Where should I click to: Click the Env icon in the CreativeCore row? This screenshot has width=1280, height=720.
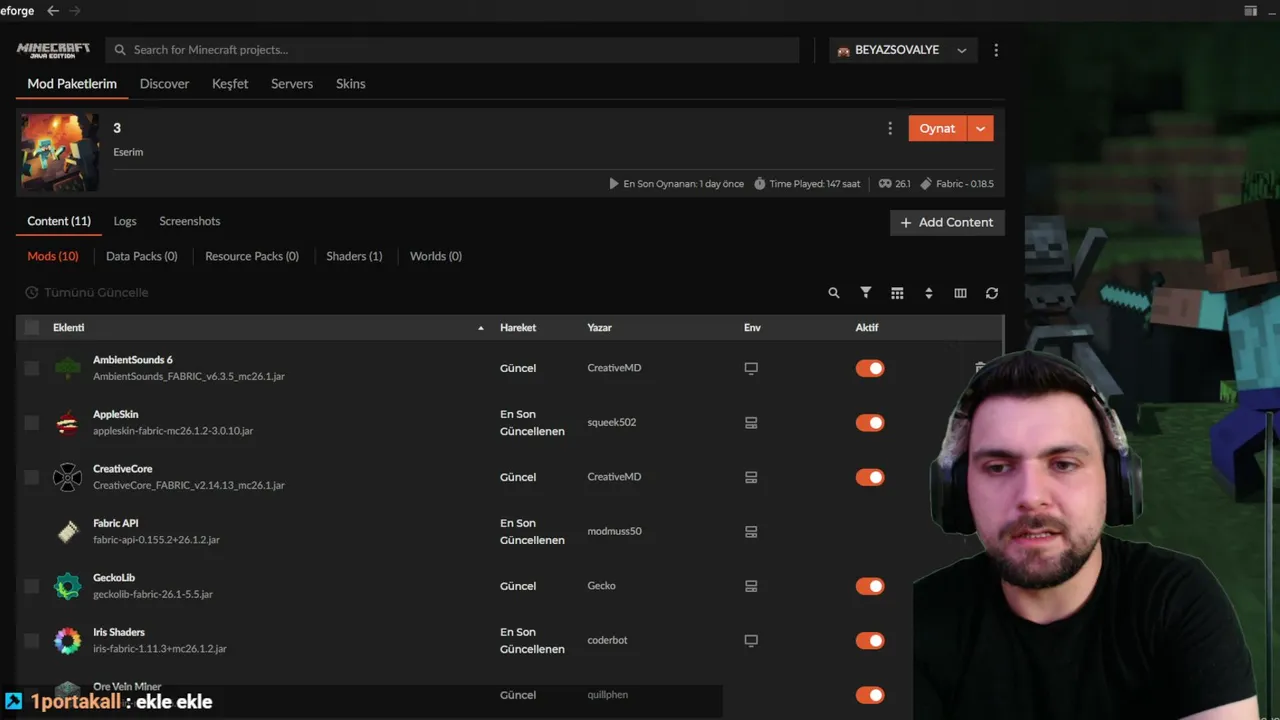point(751,477)
